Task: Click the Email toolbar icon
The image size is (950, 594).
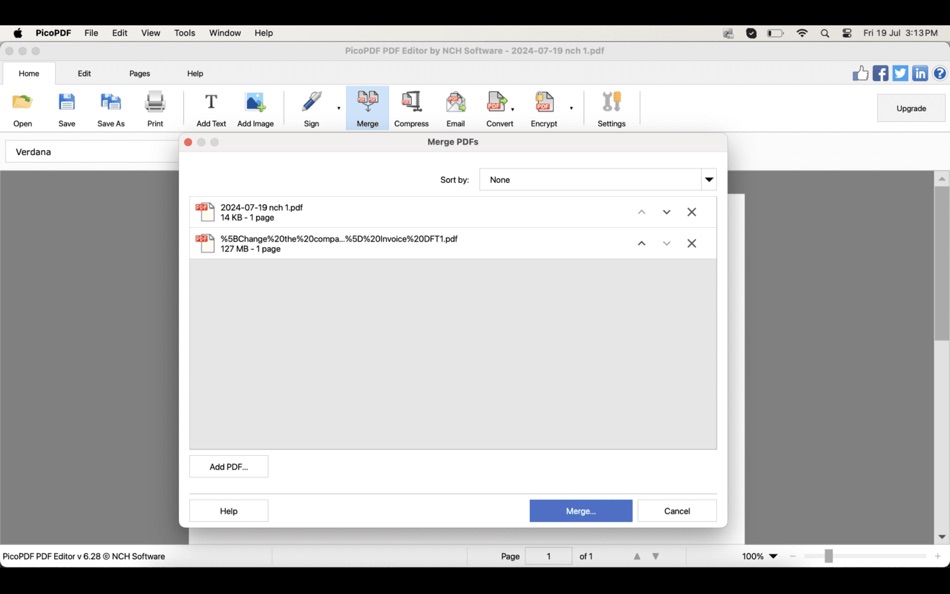Action: pos(456,108)
